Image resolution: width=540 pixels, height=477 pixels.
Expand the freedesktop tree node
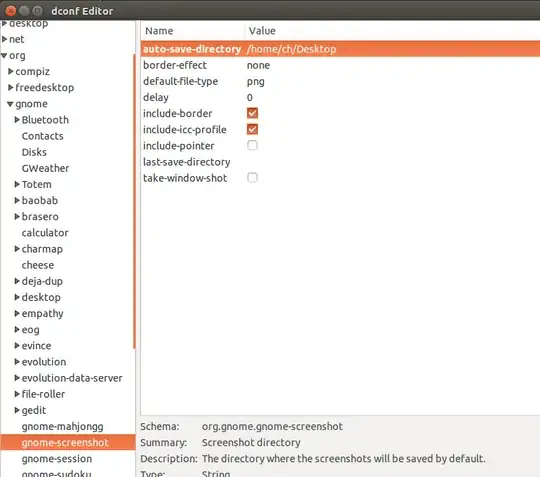click(11, 87)
